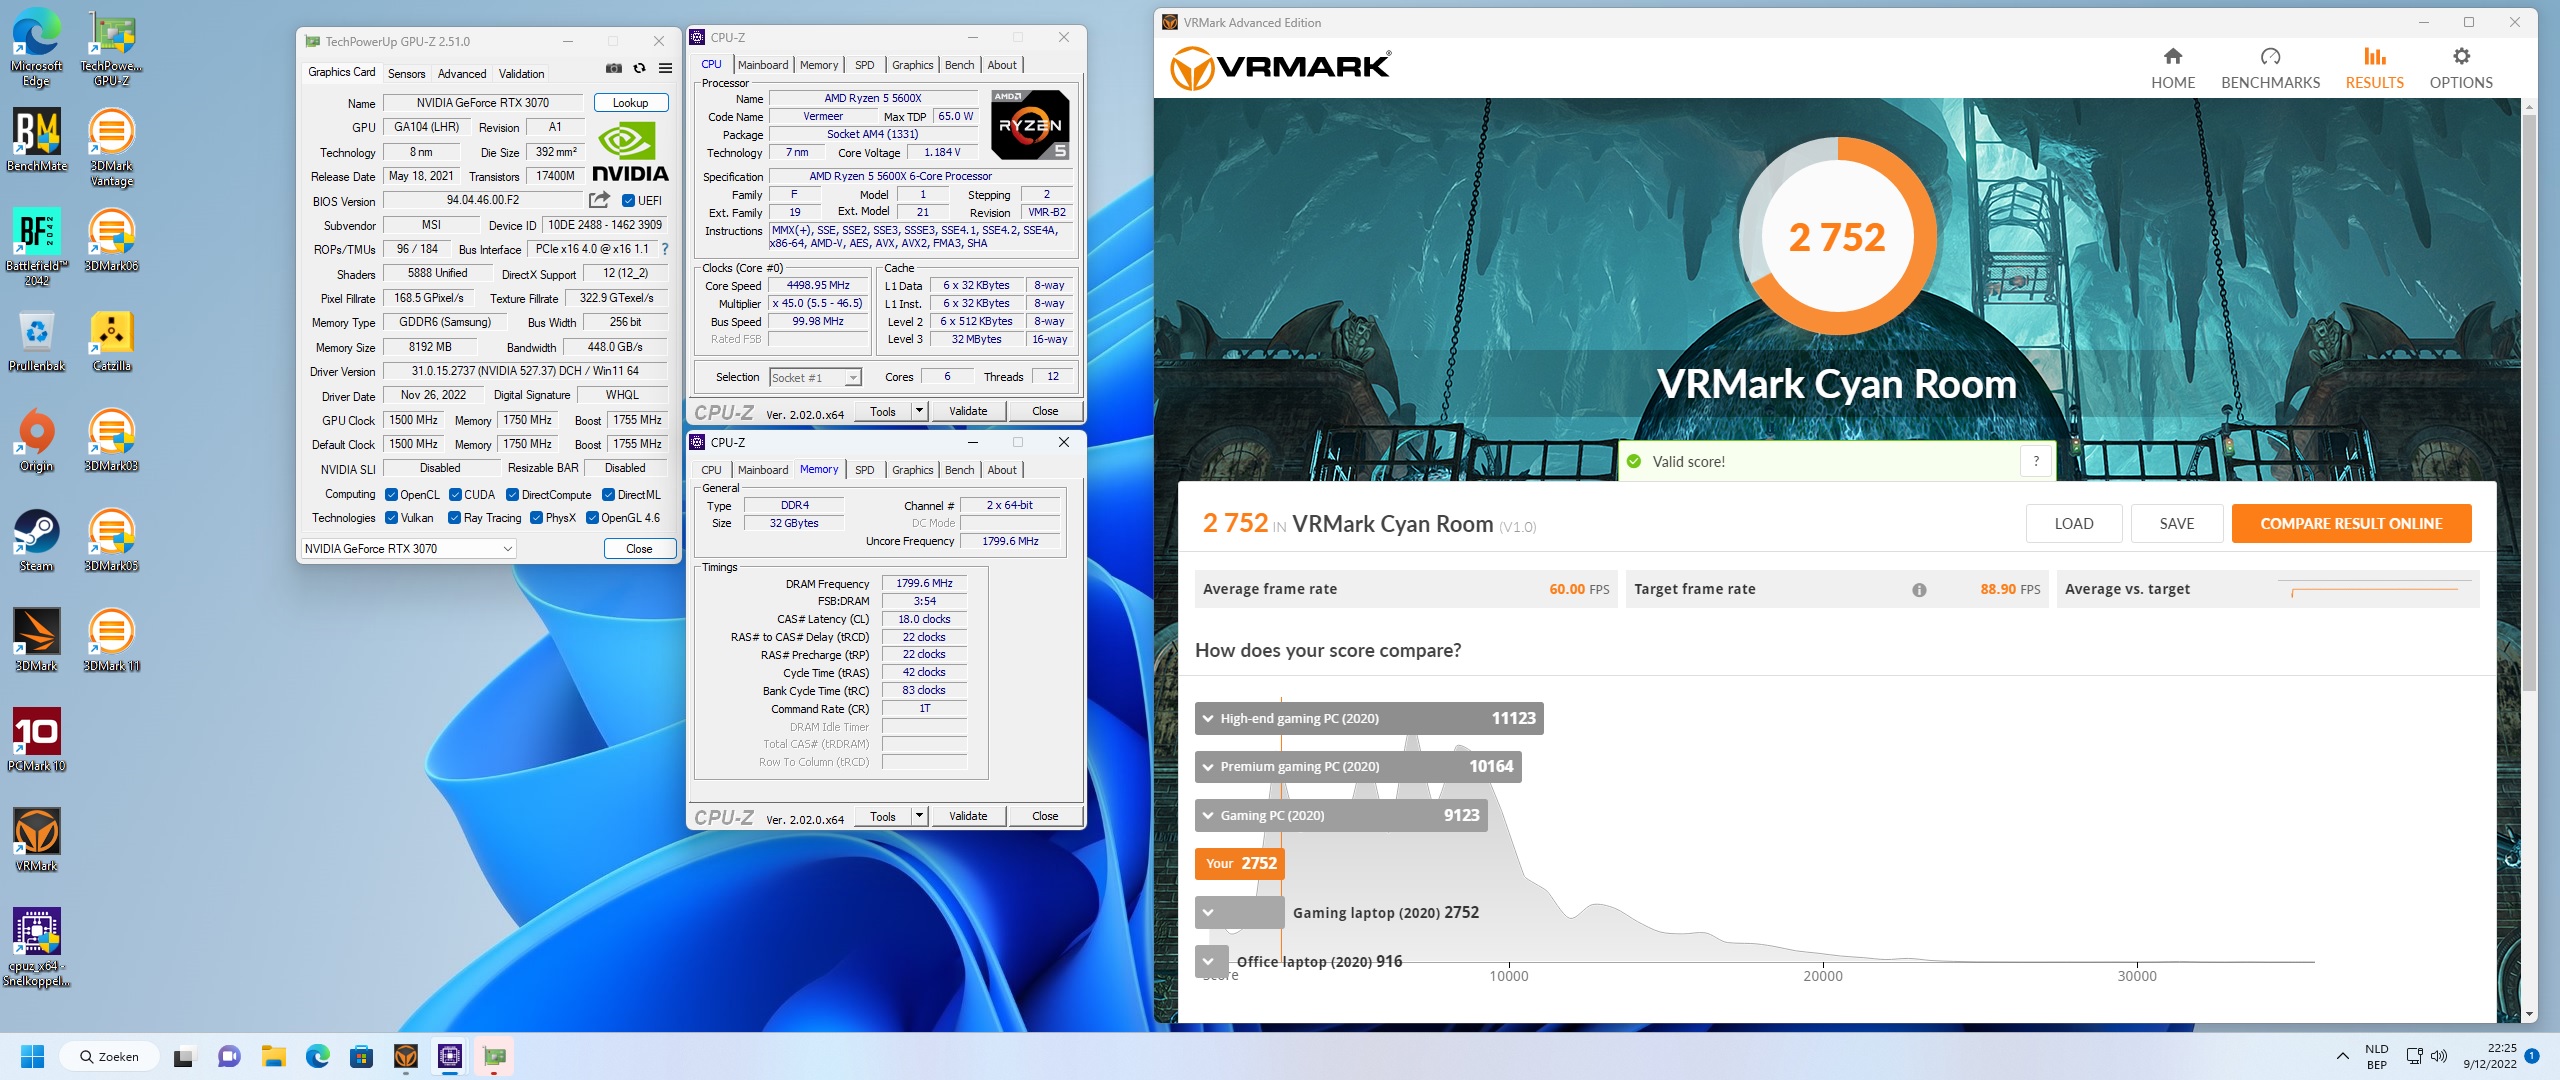Open the GPU selection dropdown in GPU-Z
Image resolution: width=2560 pixels, height=1080 pixels.
[408, 548]
